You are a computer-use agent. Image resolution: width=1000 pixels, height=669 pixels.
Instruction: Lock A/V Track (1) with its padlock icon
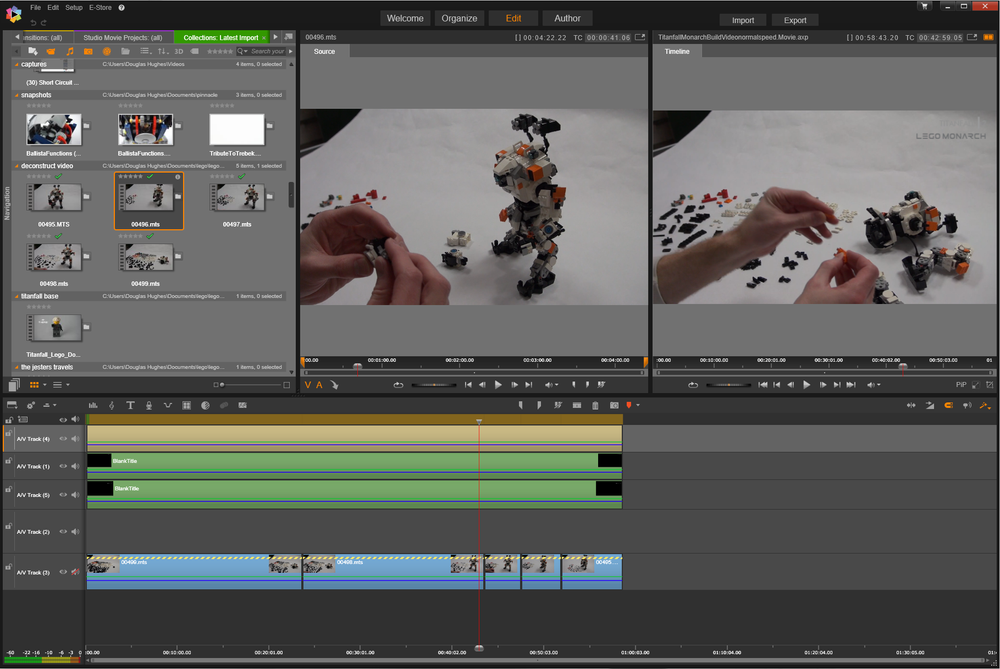9,463
